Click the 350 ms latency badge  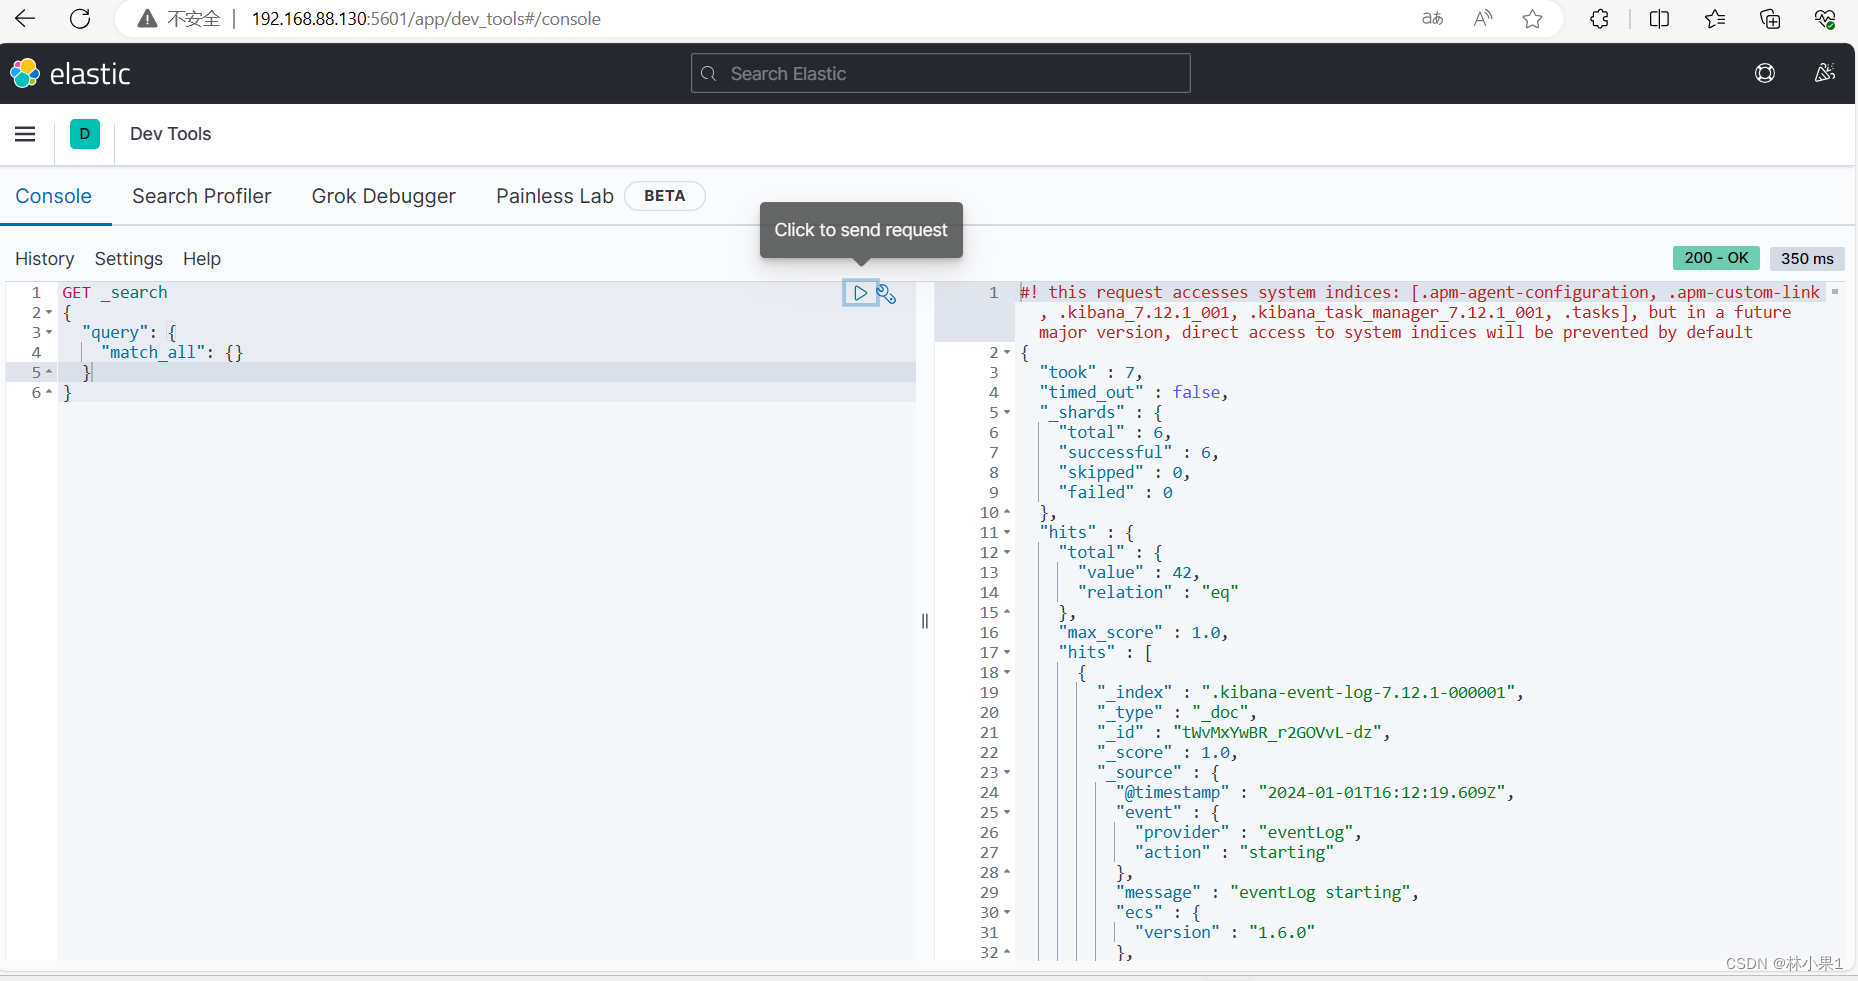1807,258
